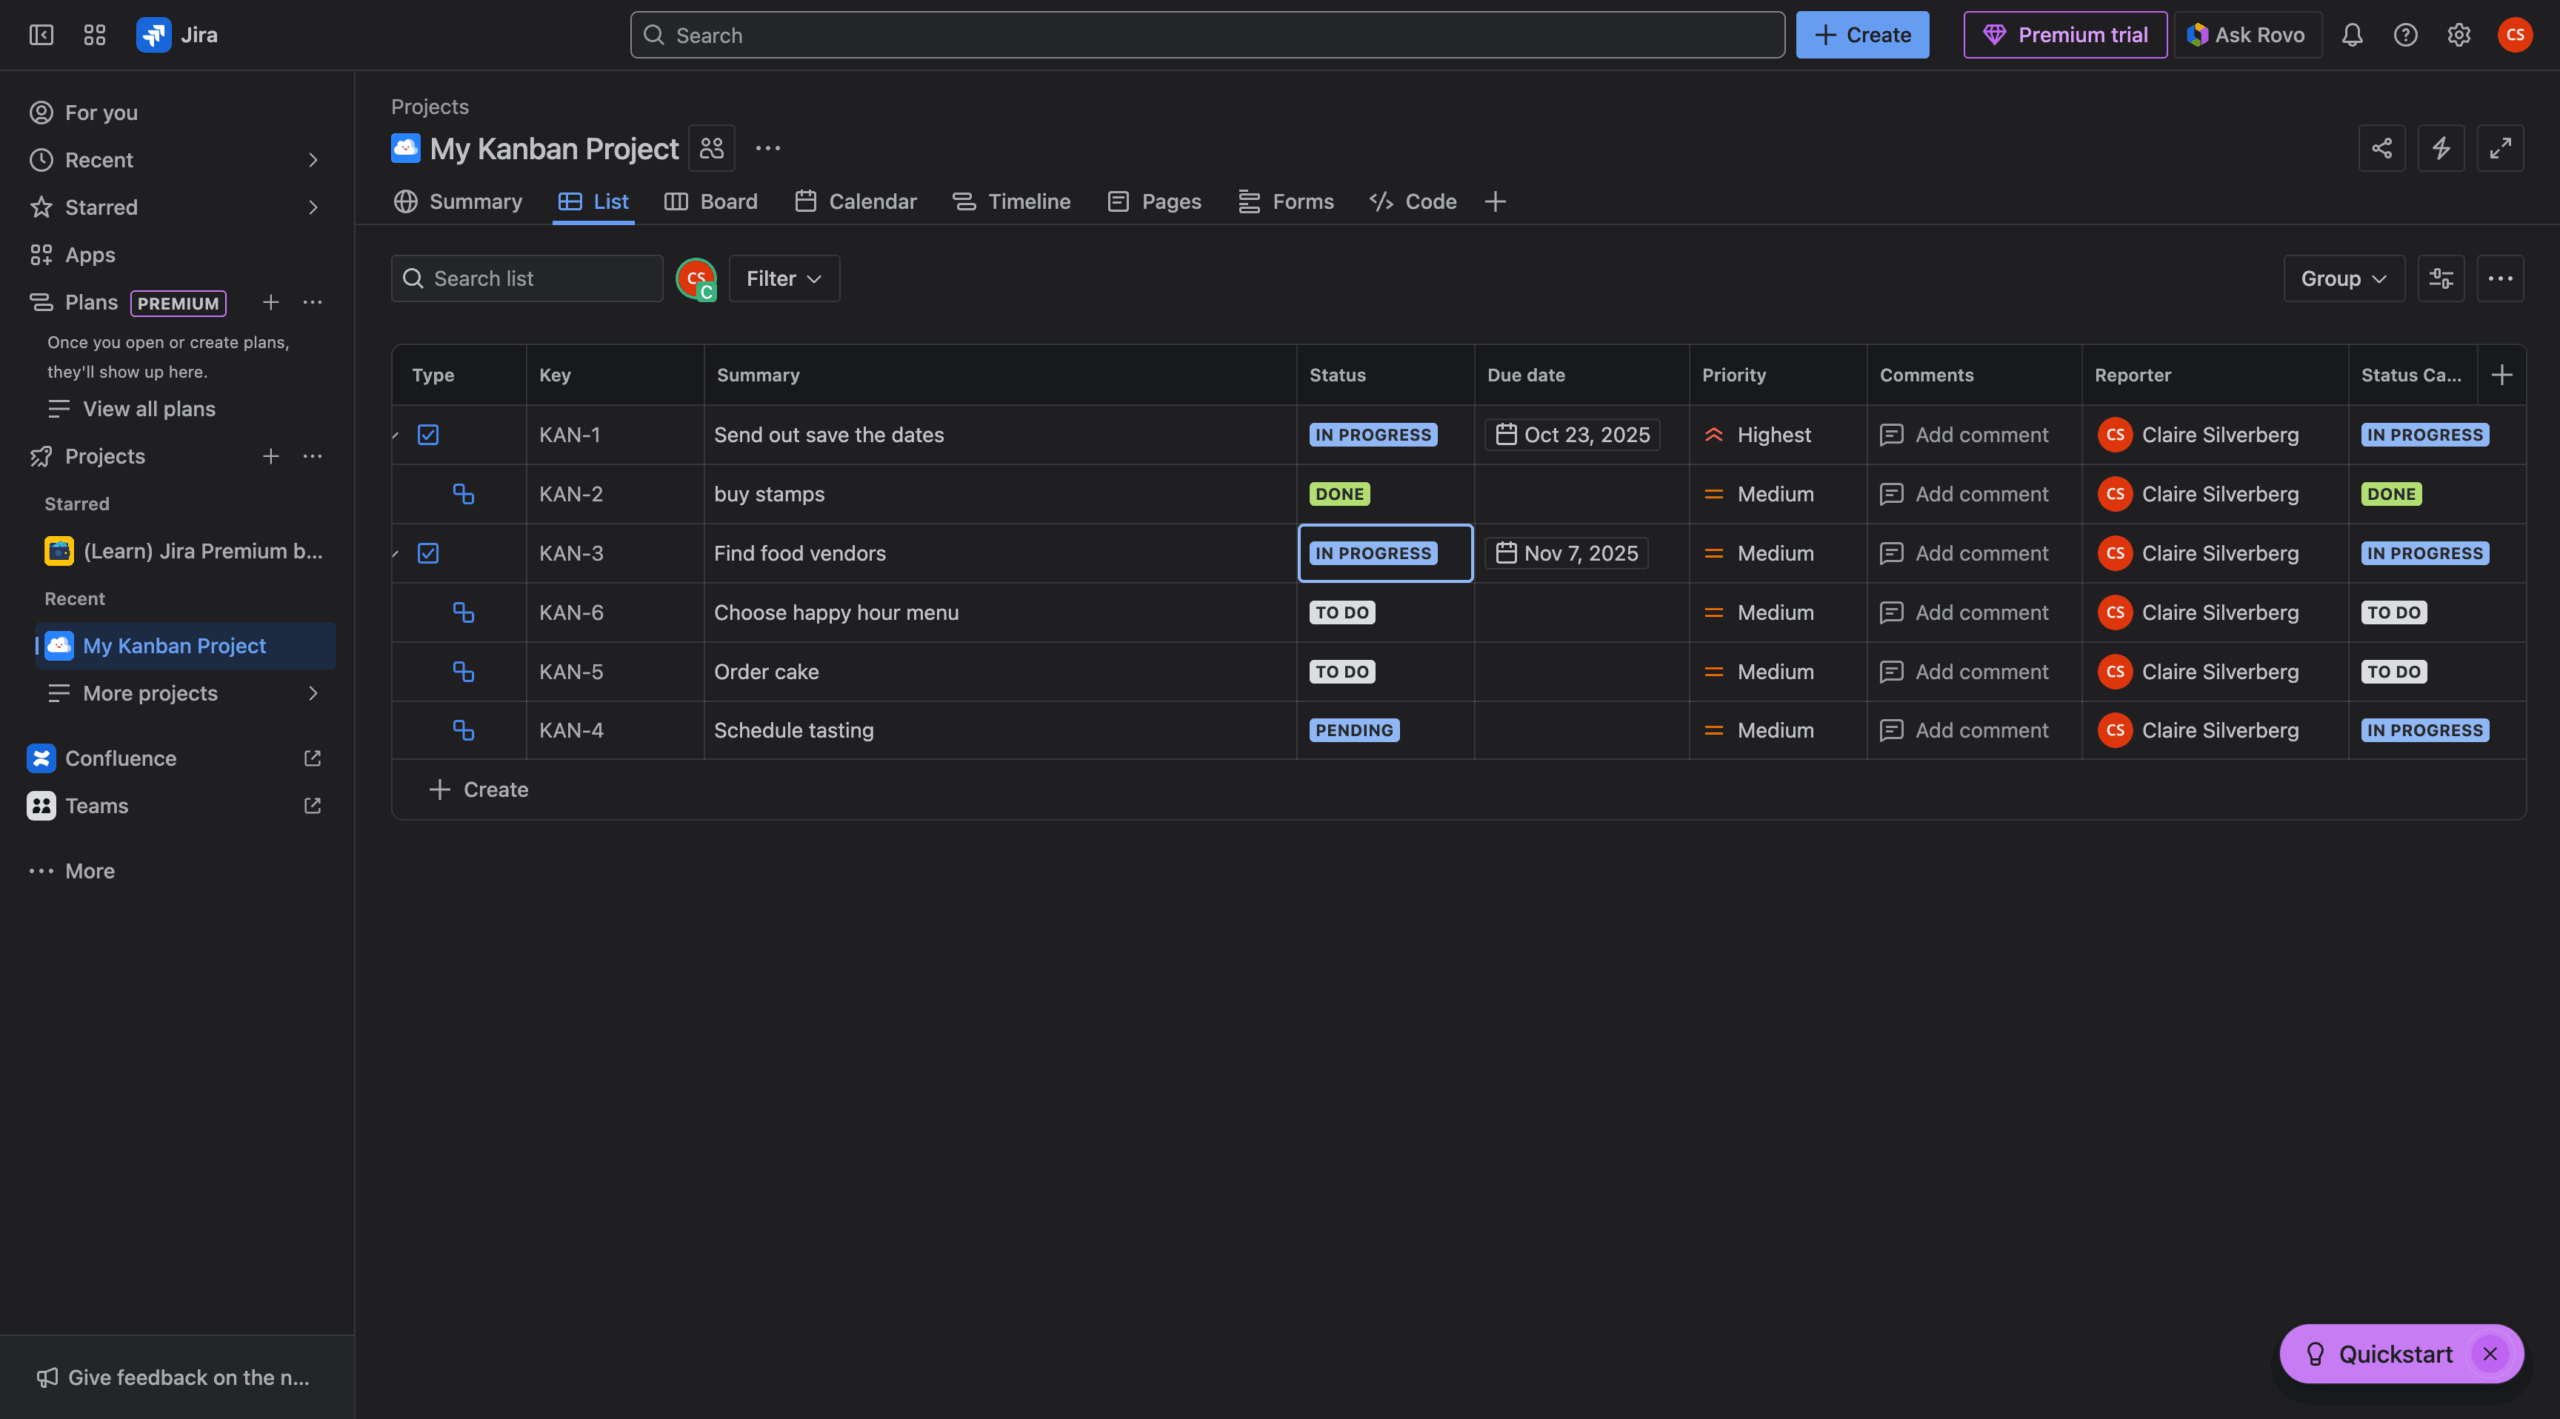Open the Filter dropdown

click(783, 278)
